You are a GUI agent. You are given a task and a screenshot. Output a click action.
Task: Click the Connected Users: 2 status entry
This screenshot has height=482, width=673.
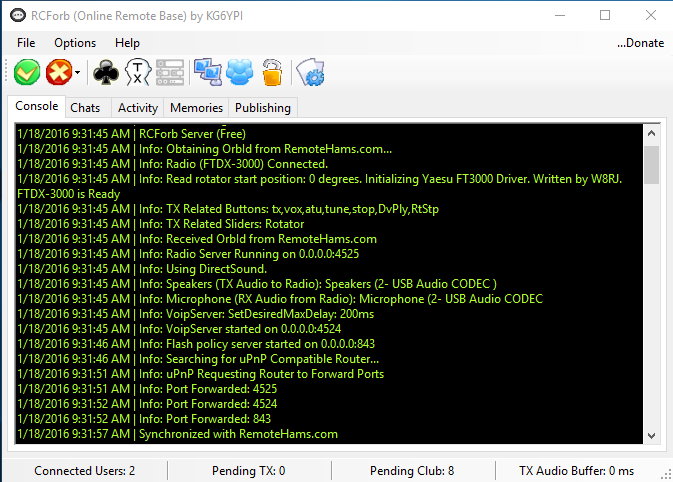click(x=85, y=471)
